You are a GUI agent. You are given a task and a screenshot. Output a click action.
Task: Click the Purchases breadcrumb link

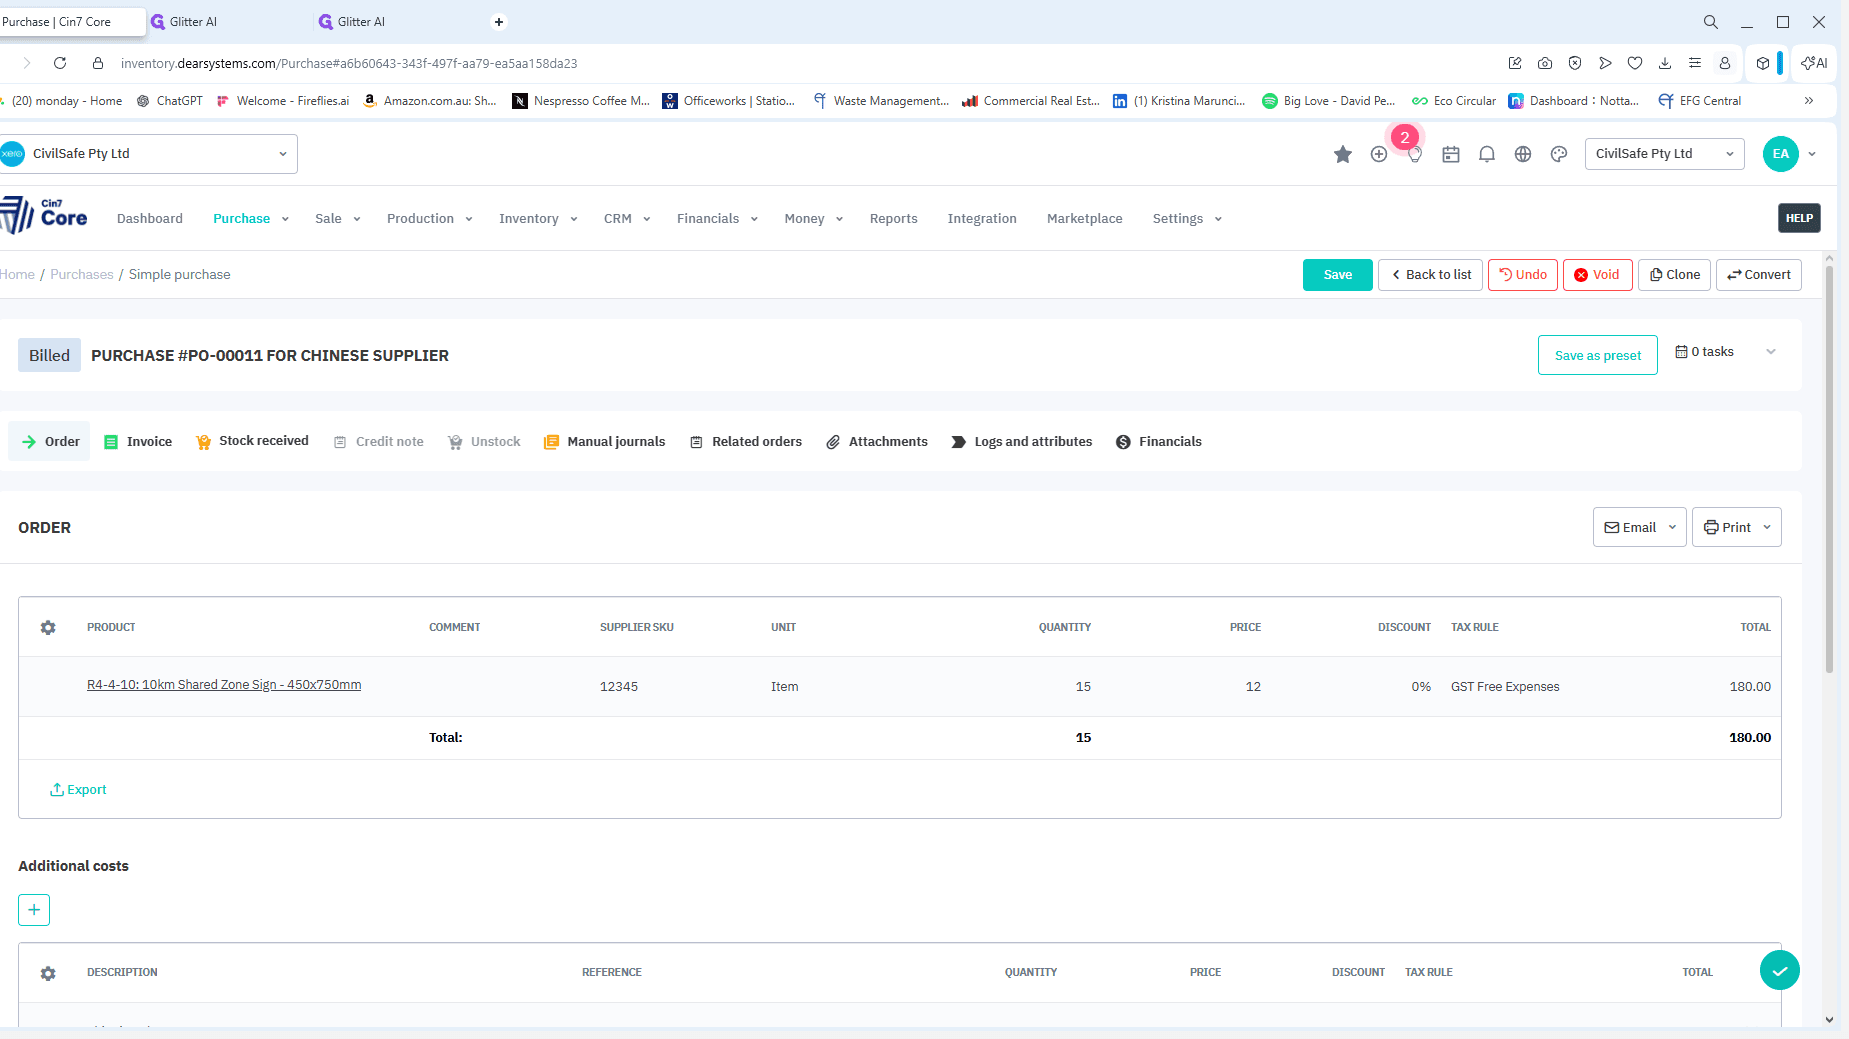82,275
